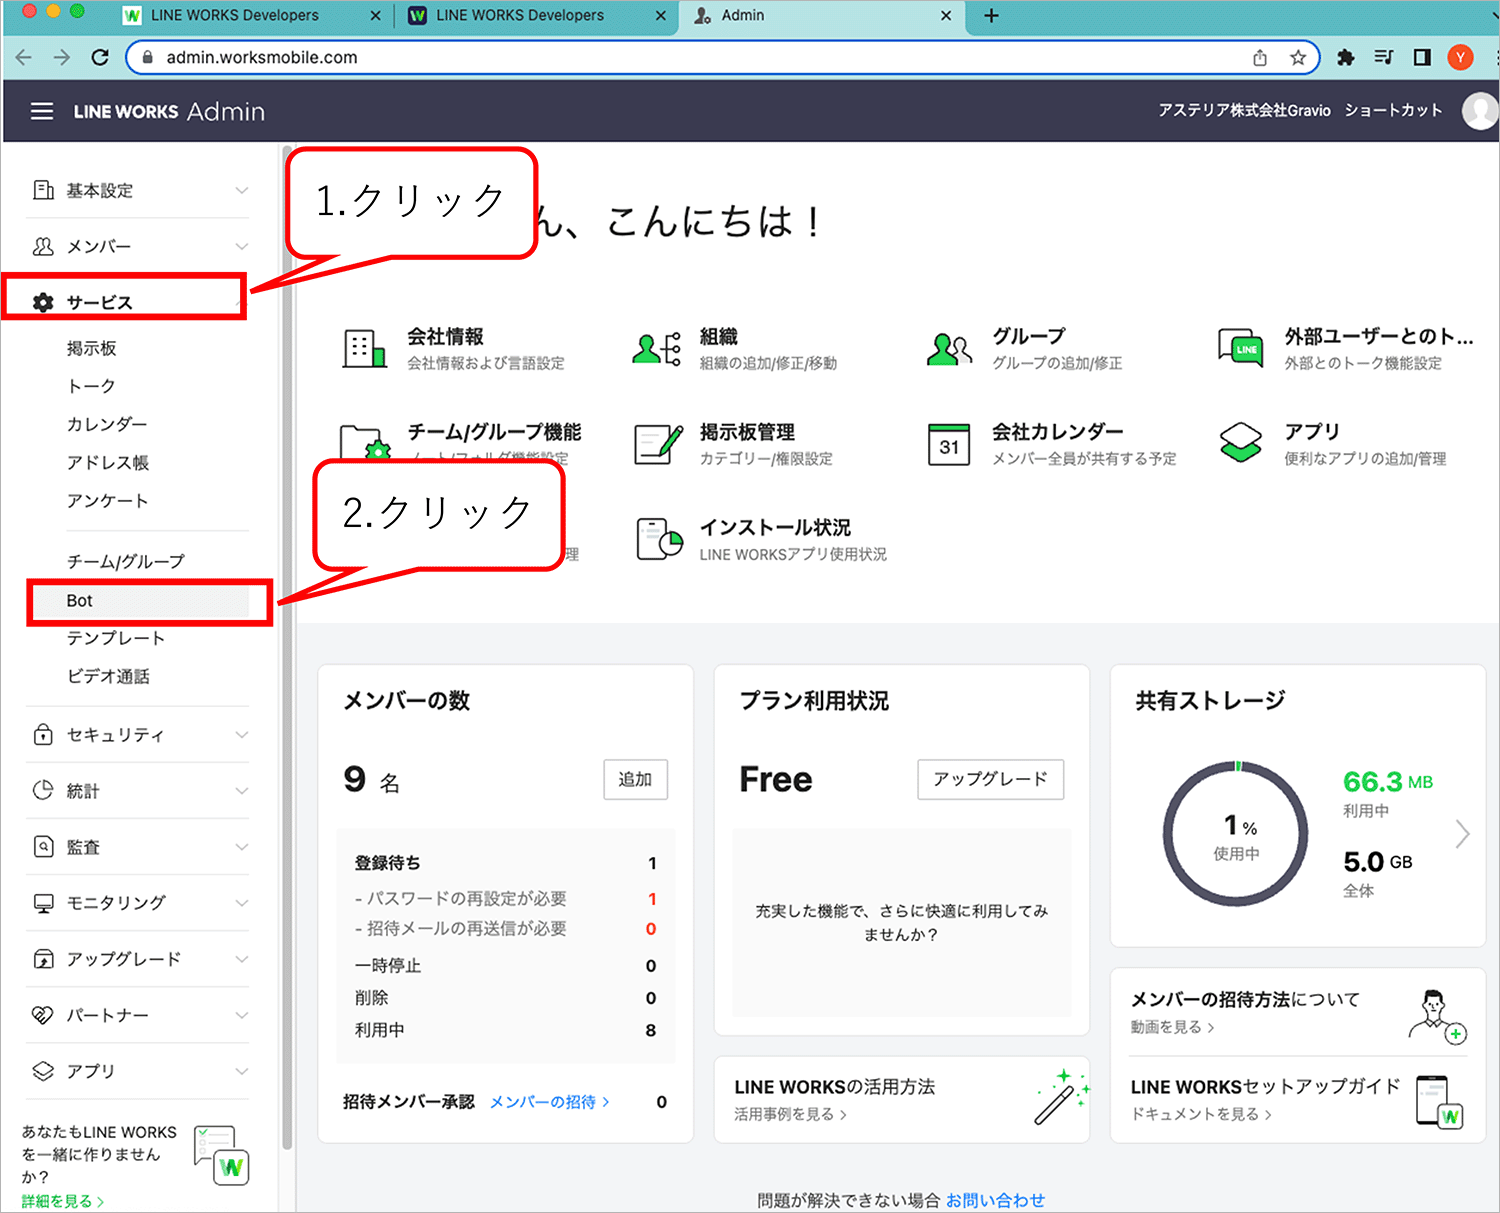This screenshot has height=1213, width=1500.
Task: Open browser extensions puzzle icon
Action: click(x=1346, y=57)
